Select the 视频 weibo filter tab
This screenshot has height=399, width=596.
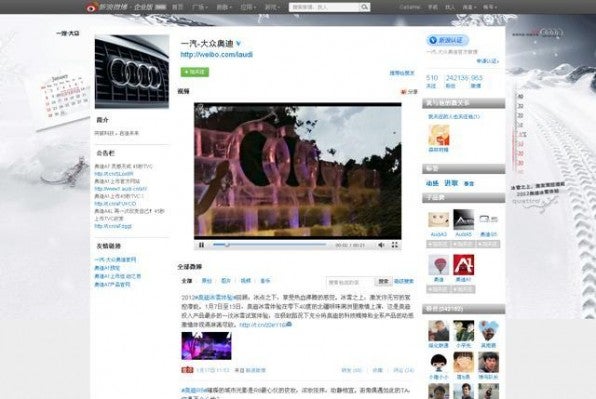tap(246, 281)
